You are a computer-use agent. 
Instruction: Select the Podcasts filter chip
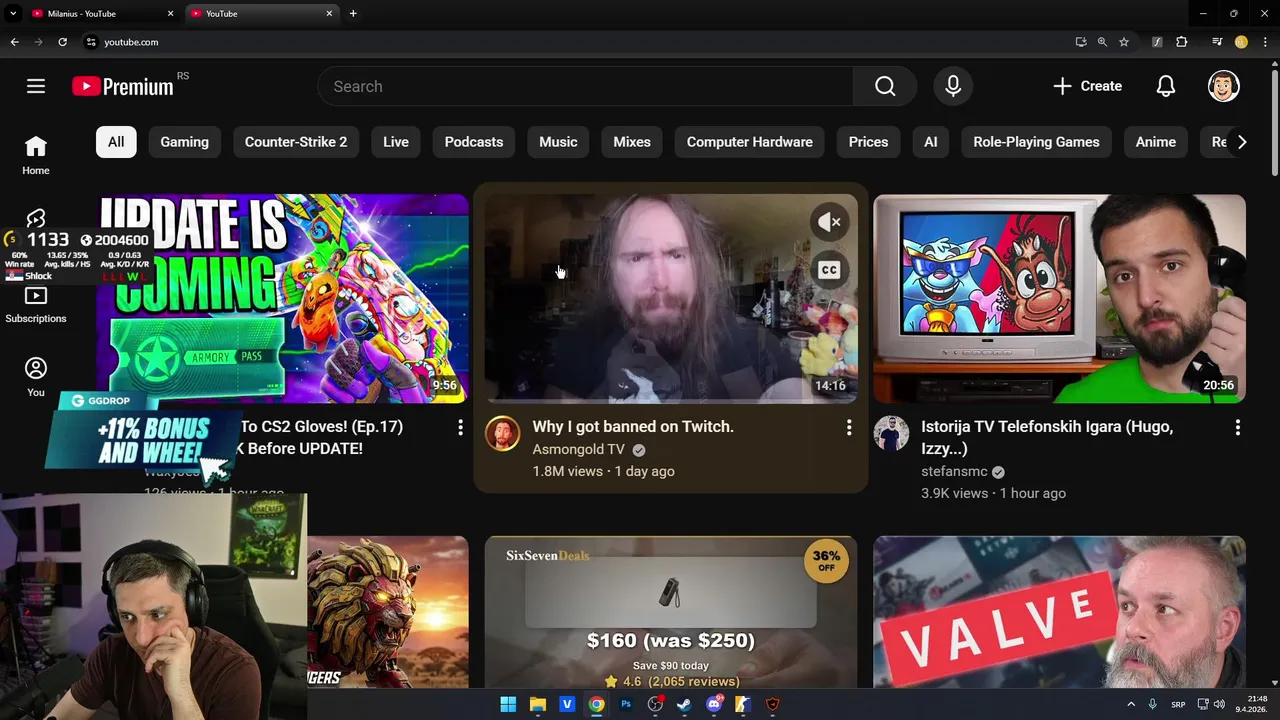474,142
